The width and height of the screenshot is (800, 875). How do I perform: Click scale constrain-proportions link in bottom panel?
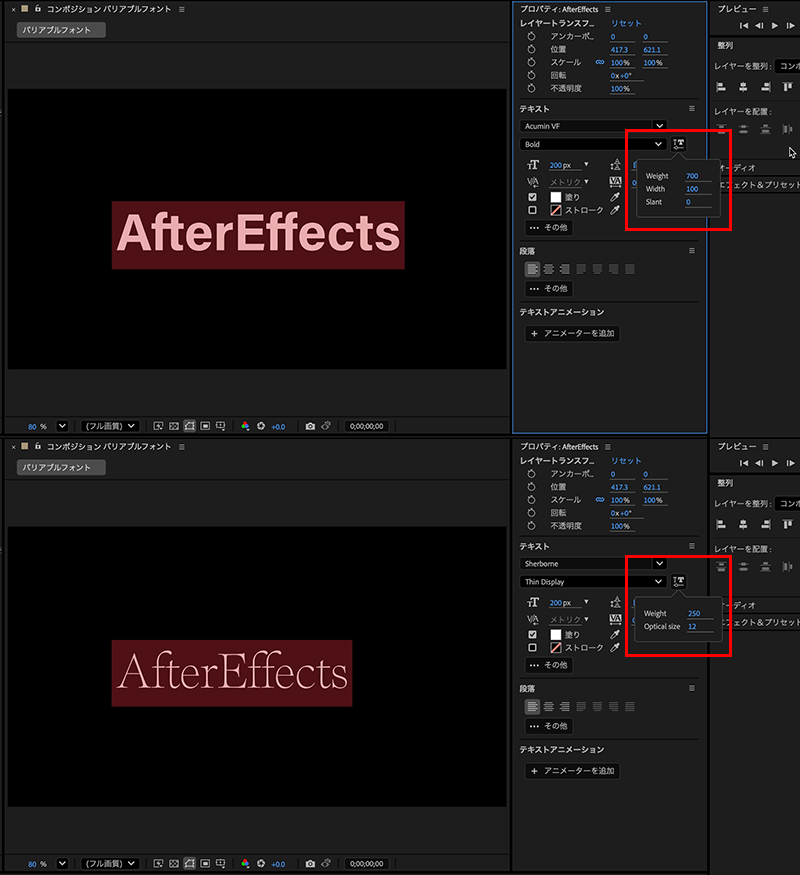click(600, 500)
